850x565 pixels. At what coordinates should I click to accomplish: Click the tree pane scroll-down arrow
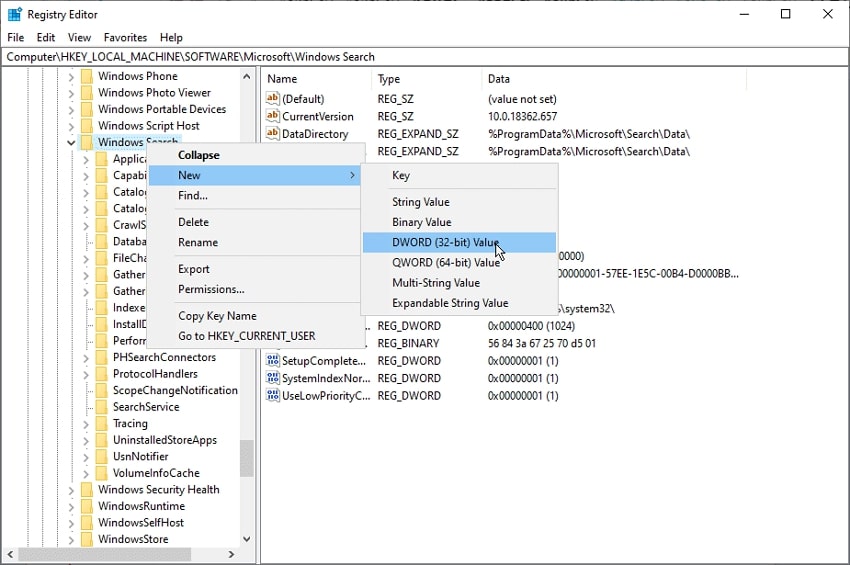(x=247, y=539)
